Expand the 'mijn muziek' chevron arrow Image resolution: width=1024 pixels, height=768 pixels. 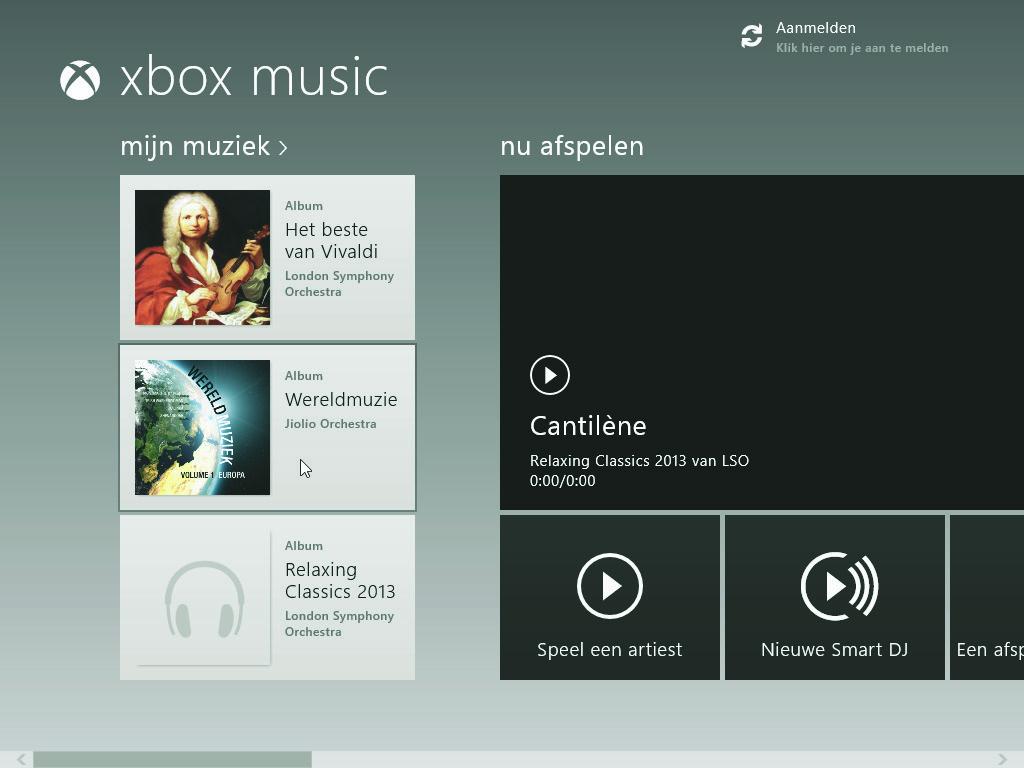click(x=283, y=148)
